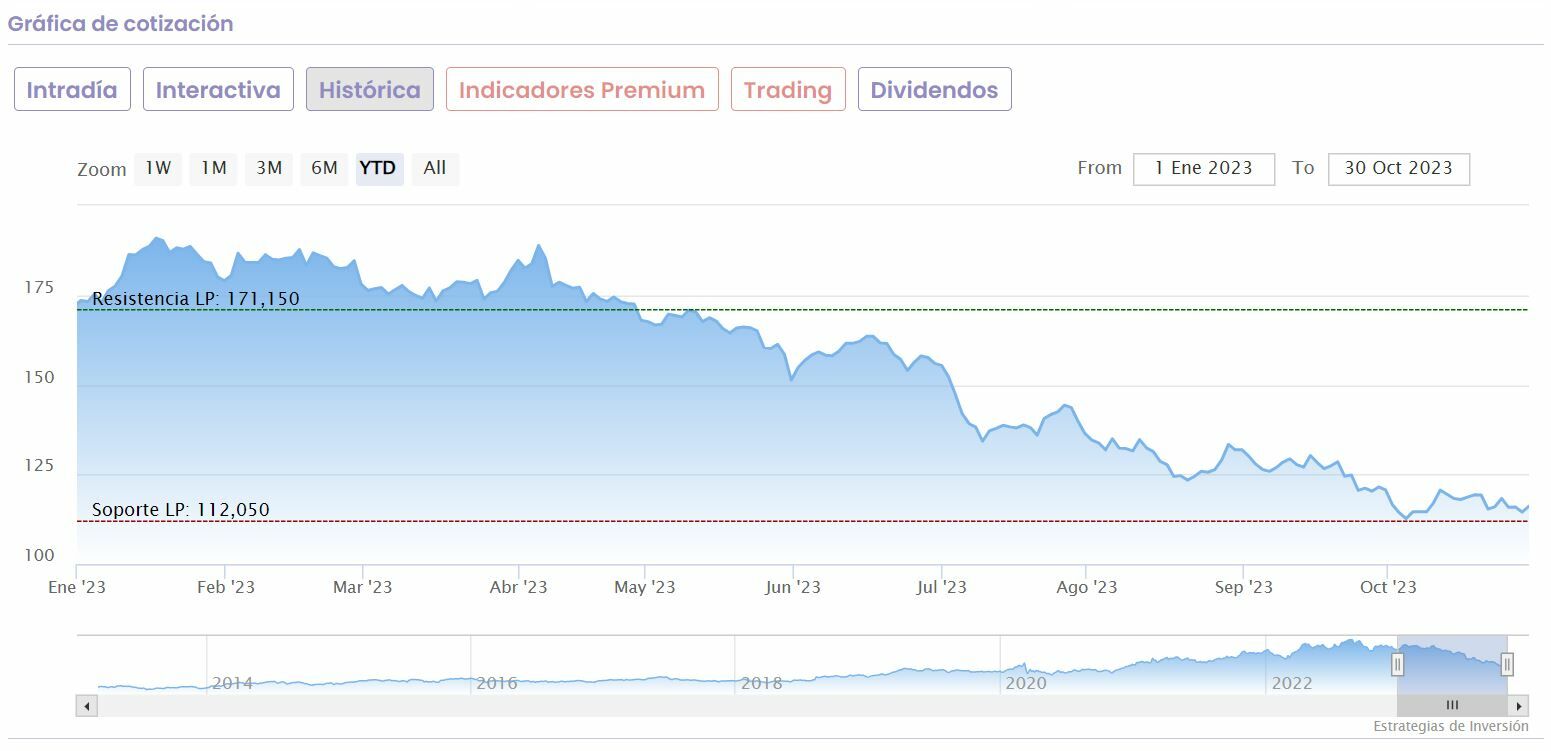Click the right navigator range handle
1551x751 pixels.
1507,664
